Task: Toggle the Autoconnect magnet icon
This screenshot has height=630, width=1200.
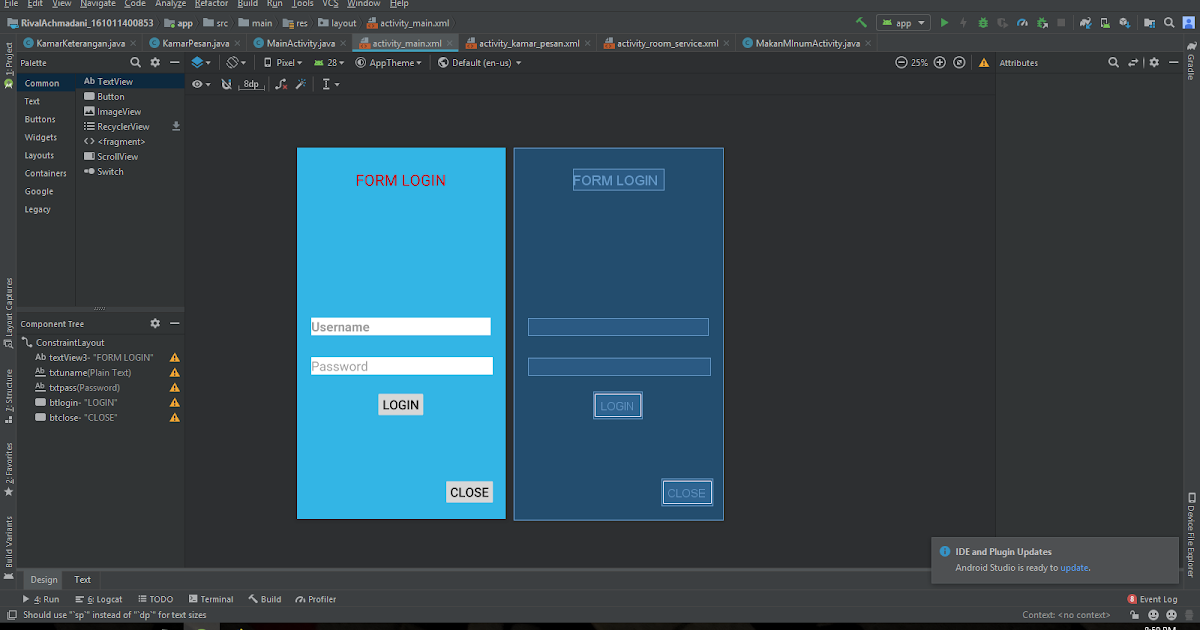Action: click(226, 84)
